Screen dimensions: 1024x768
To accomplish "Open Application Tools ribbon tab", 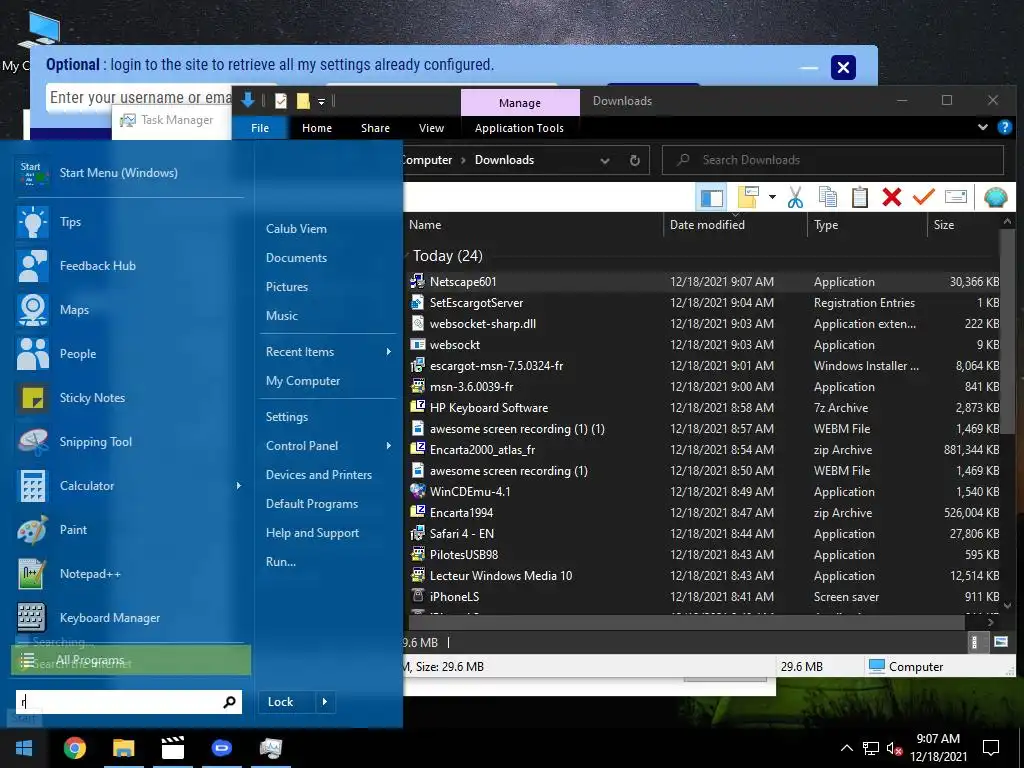I will tap(519, 128).
